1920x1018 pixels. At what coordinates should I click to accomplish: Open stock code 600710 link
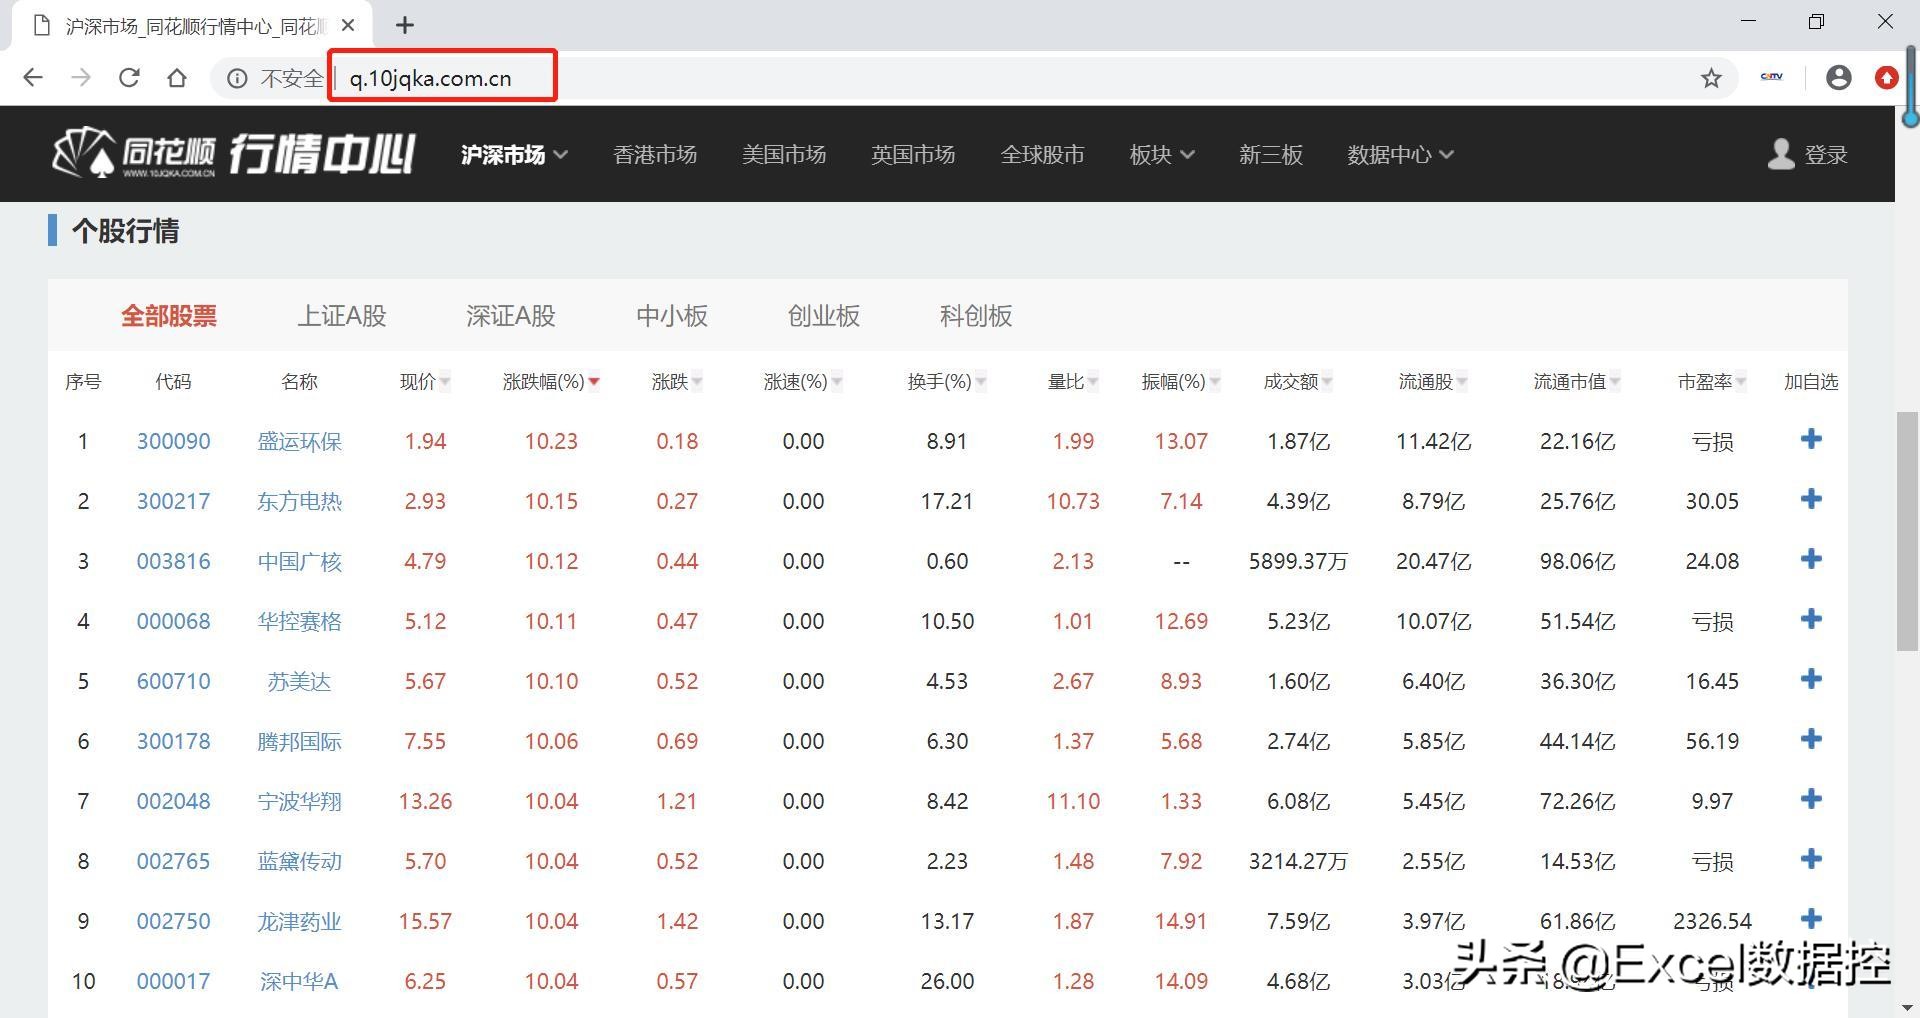[x=173, y=681]
